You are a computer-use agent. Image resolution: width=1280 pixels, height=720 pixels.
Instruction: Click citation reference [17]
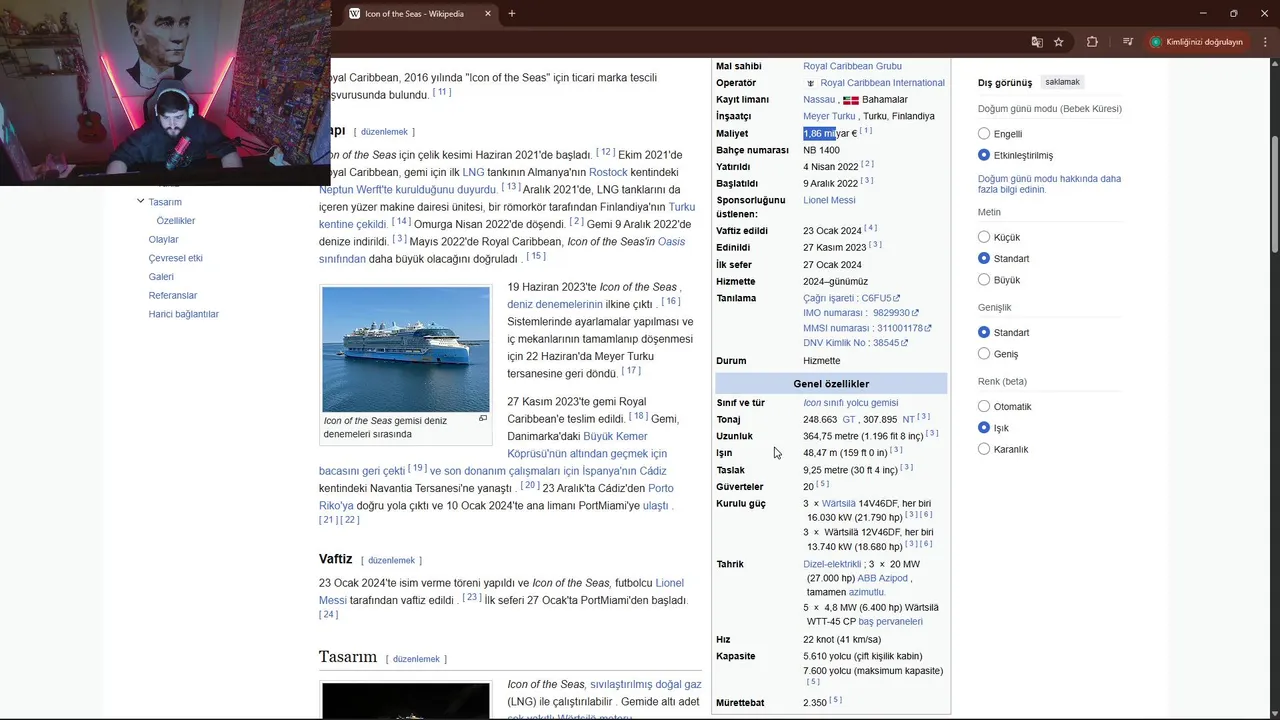[631, 371]
